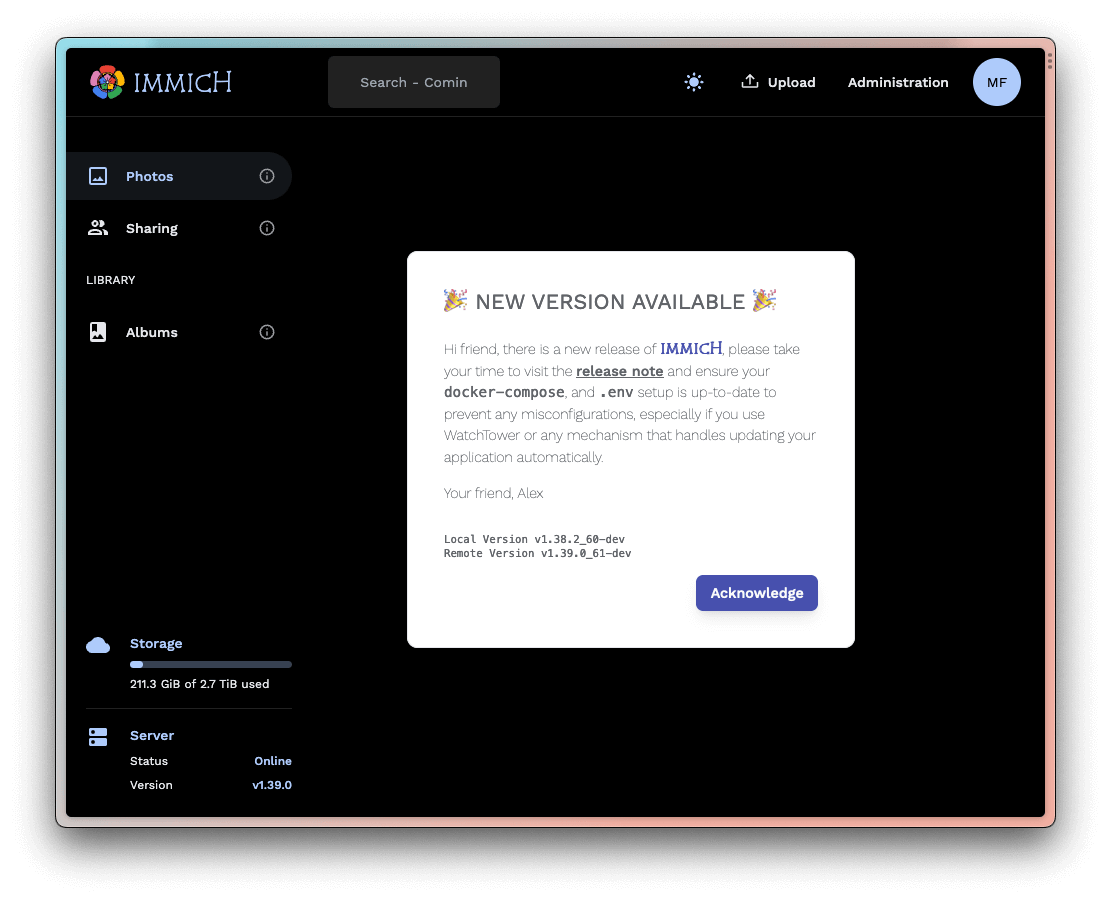Click the Sharing people icon
Viewport: 1111px width, 901px height.
coord(98,228)
